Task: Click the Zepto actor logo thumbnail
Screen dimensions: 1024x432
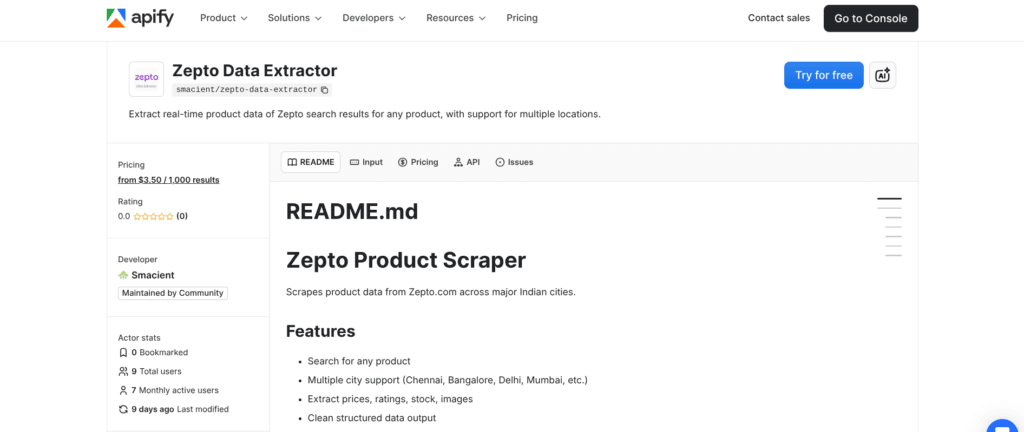Action: point(146,79)
